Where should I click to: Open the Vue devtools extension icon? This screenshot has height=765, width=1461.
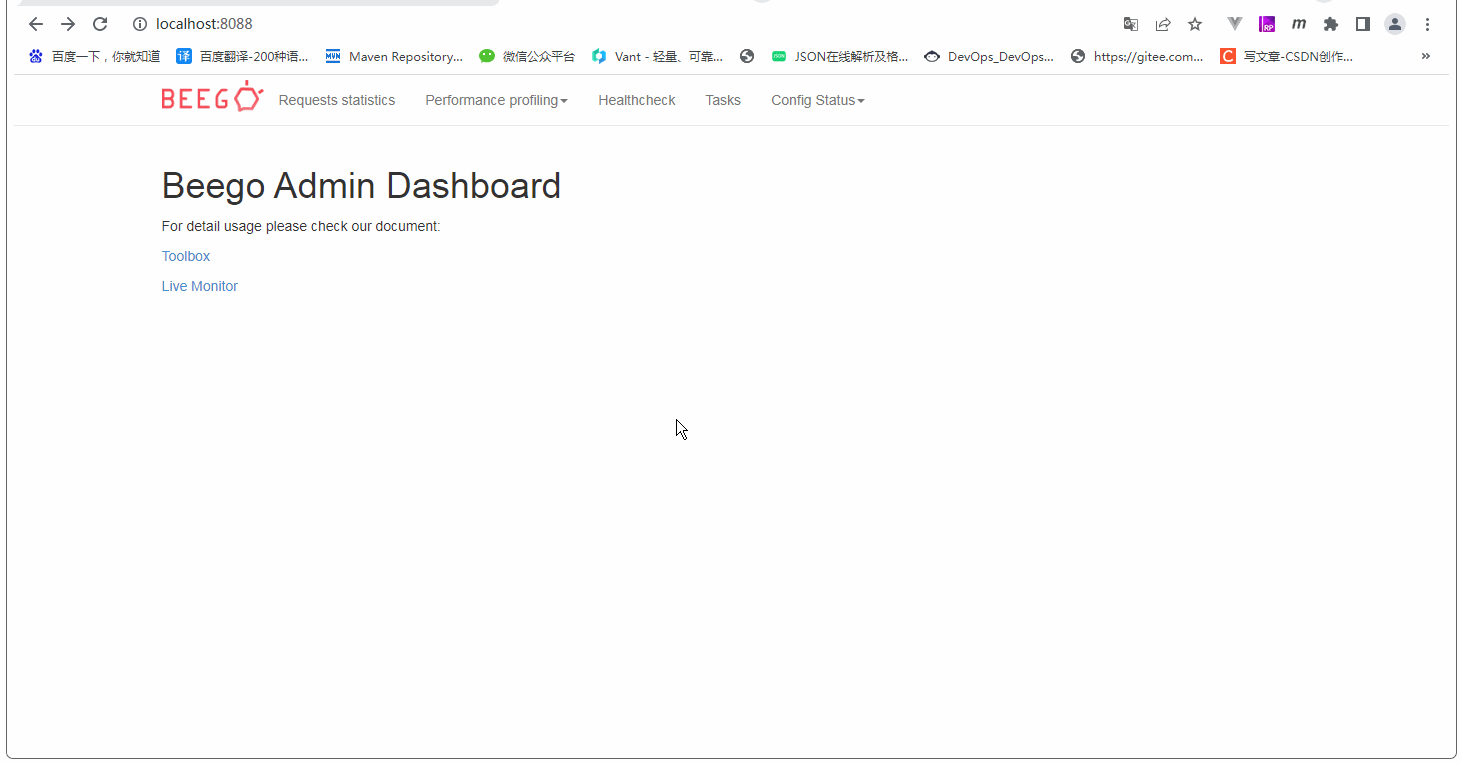(x=1235, y=24)
